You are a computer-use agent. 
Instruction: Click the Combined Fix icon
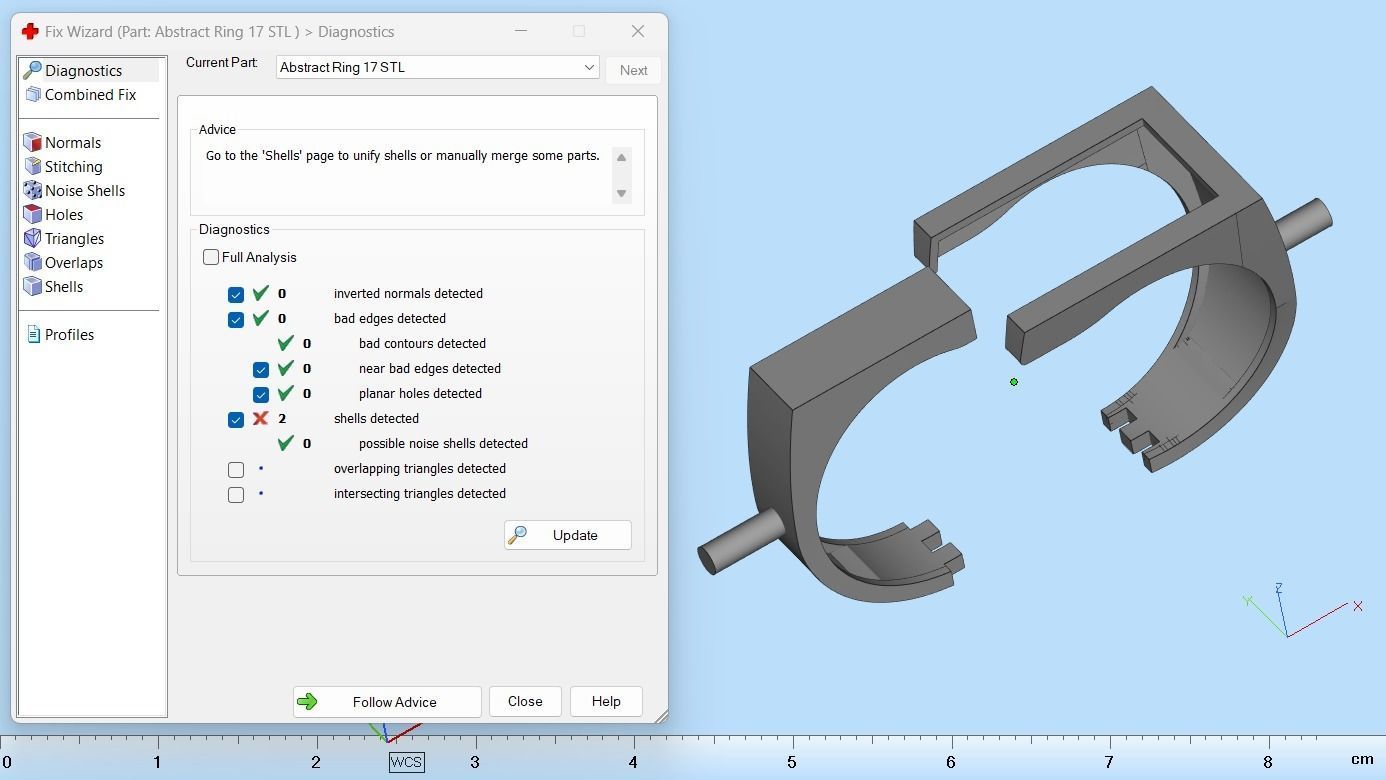(32, 94)
